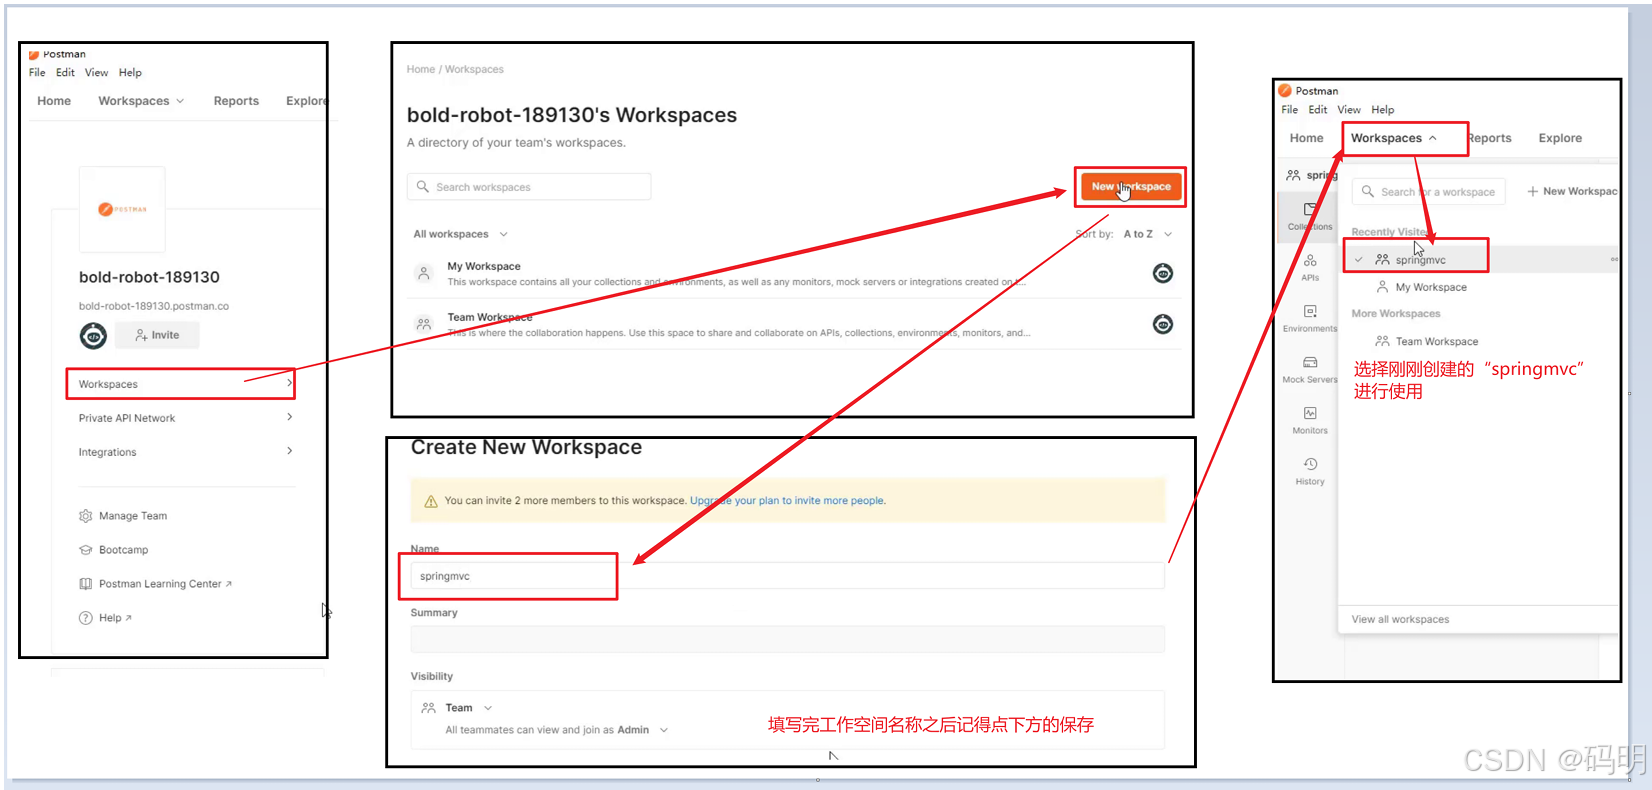Click the Search workspaces field
Viewport: 1652px width, 790px height.
(529, 187)
